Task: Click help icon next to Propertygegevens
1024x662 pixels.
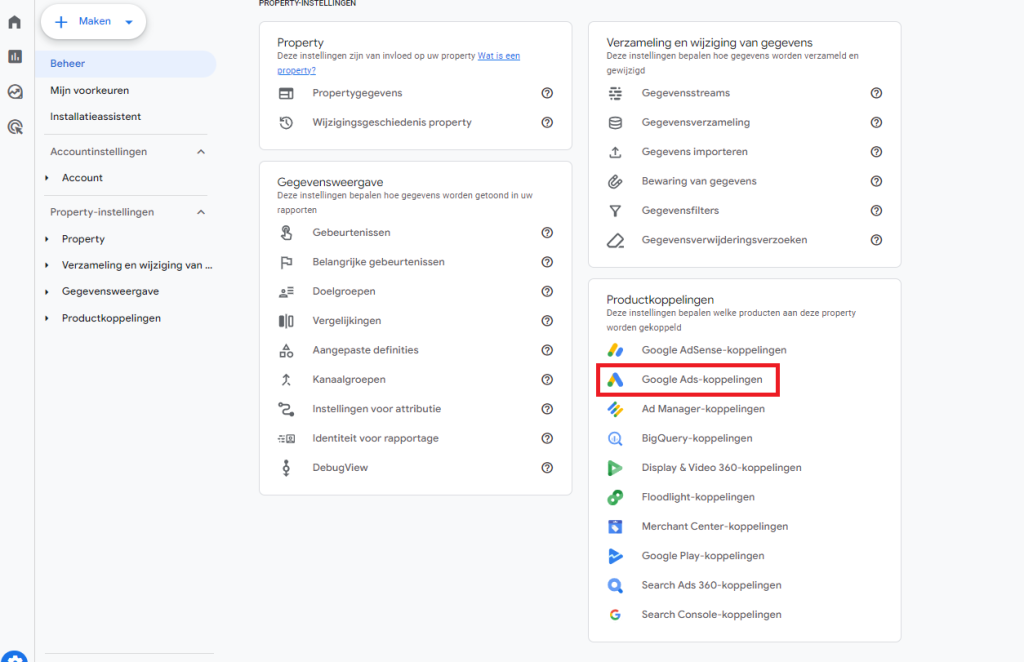Action: point(547,93)
